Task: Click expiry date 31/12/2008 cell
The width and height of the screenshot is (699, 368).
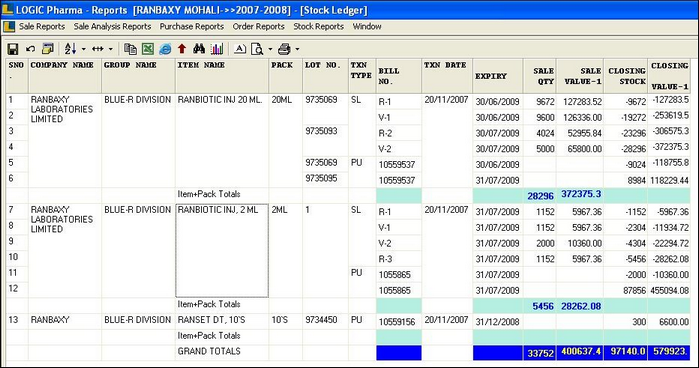Action: click(x=498, y=322)
